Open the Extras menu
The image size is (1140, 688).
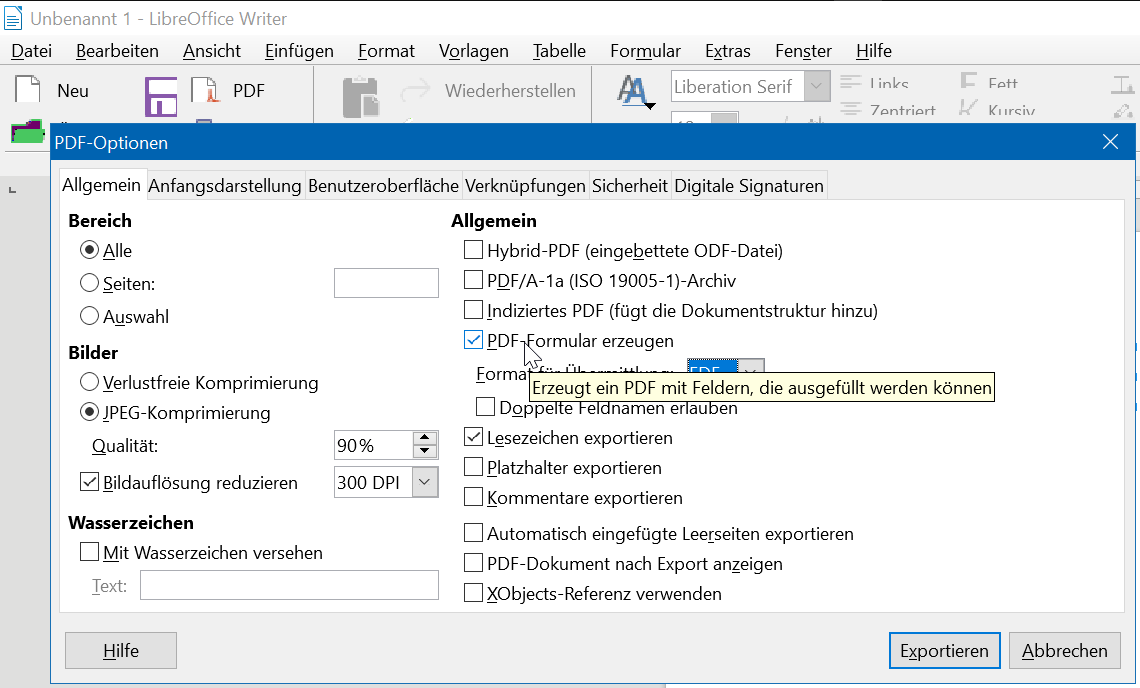(727, 51)
